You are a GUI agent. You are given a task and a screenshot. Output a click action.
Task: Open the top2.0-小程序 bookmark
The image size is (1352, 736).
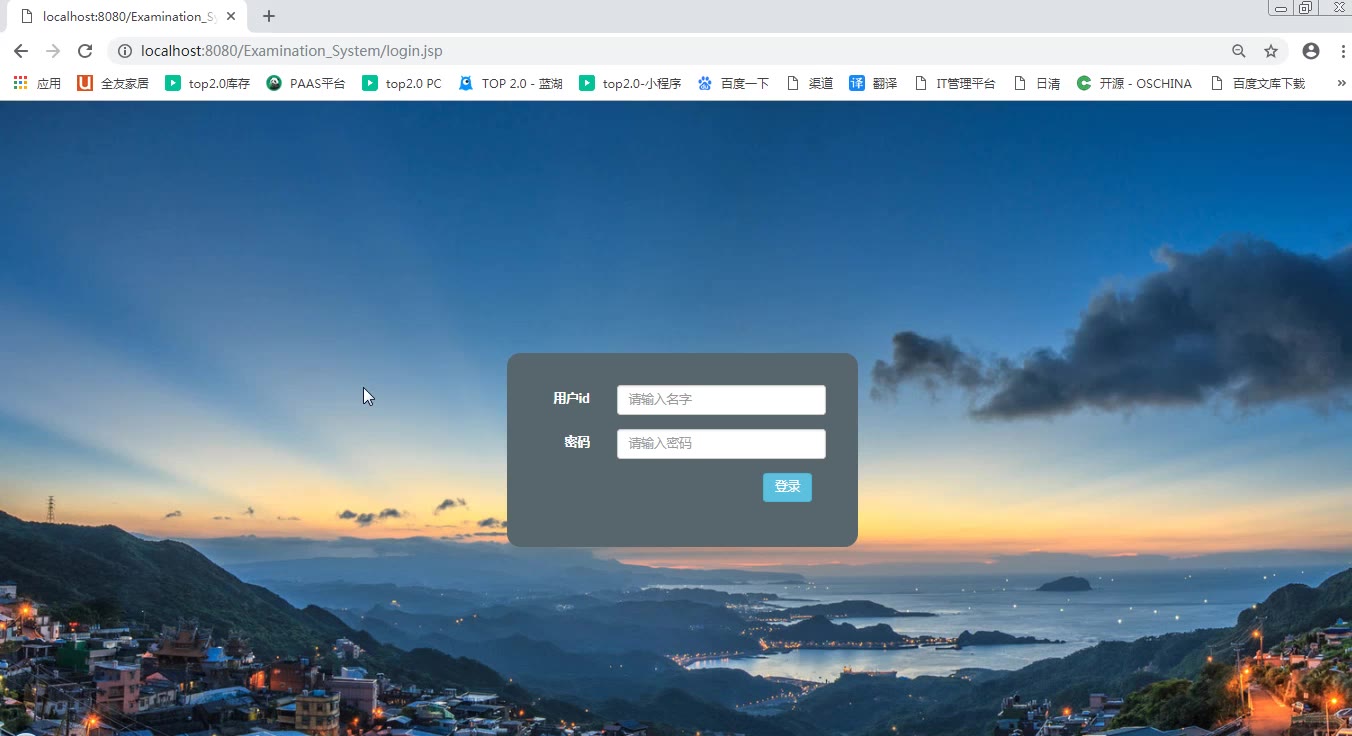point(630,83)
